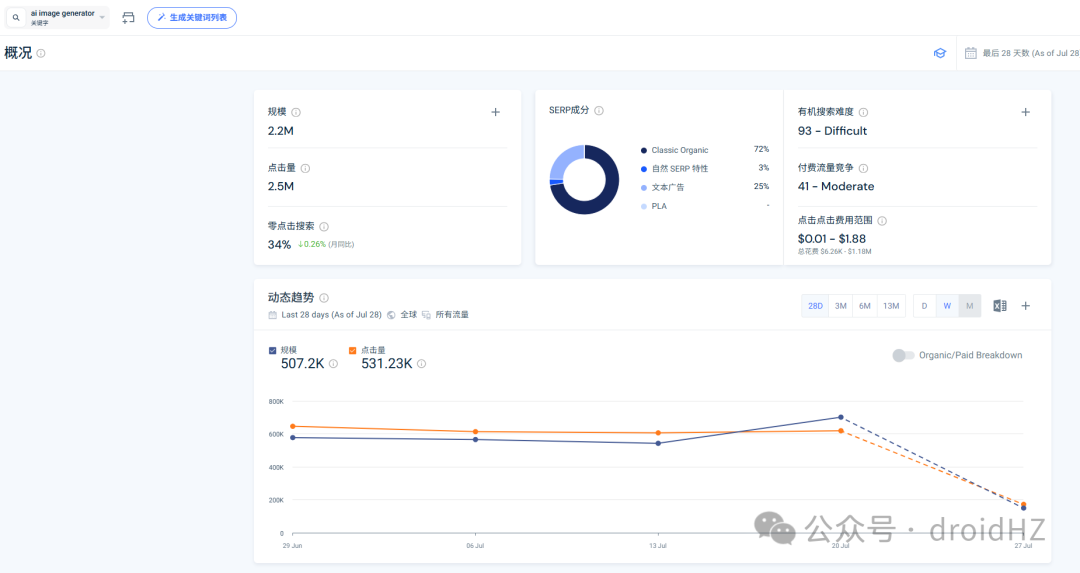Select daily granularity D button

pyautogui.click(x=924, y=306)
